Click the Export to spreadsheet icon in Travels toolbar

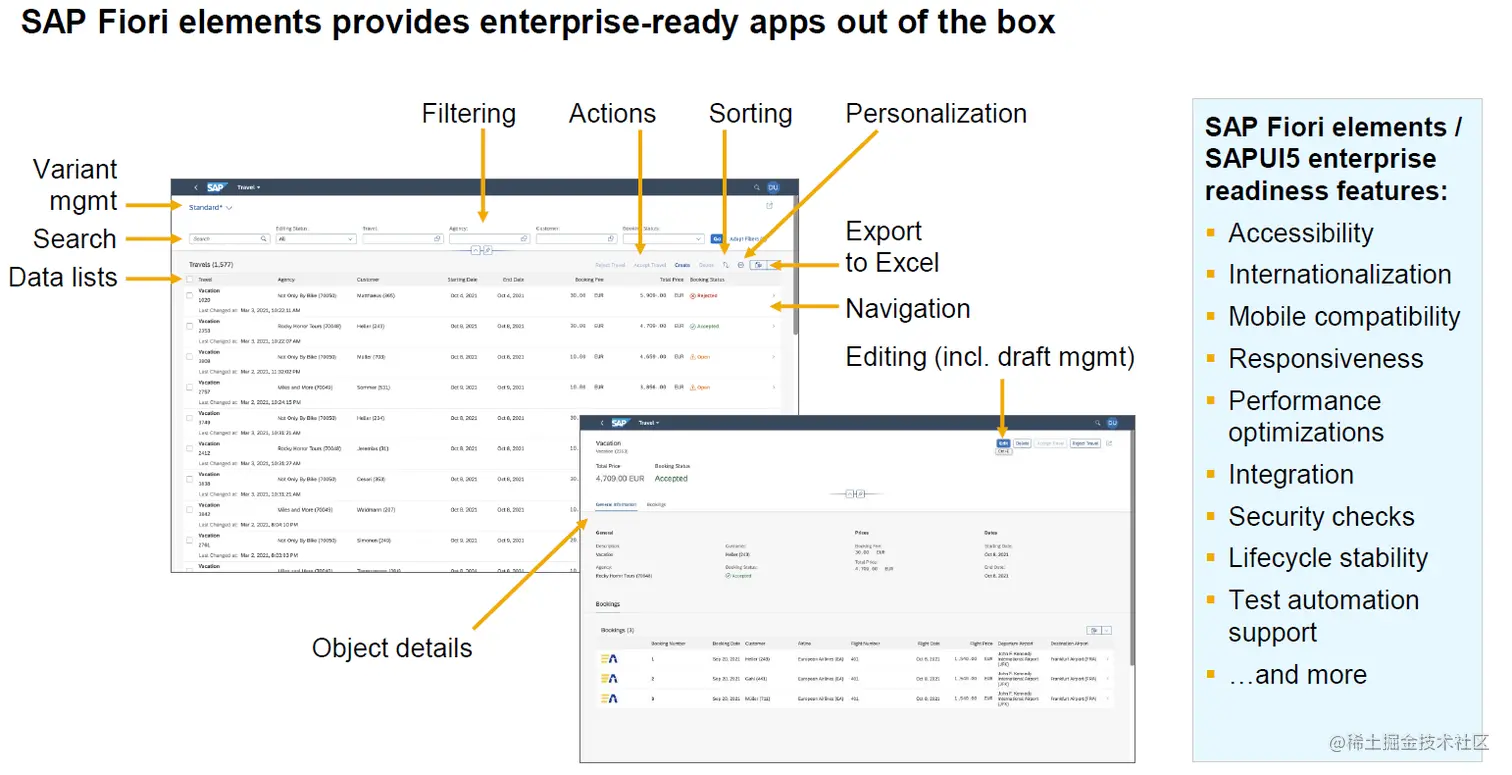(x=758, y=265)
